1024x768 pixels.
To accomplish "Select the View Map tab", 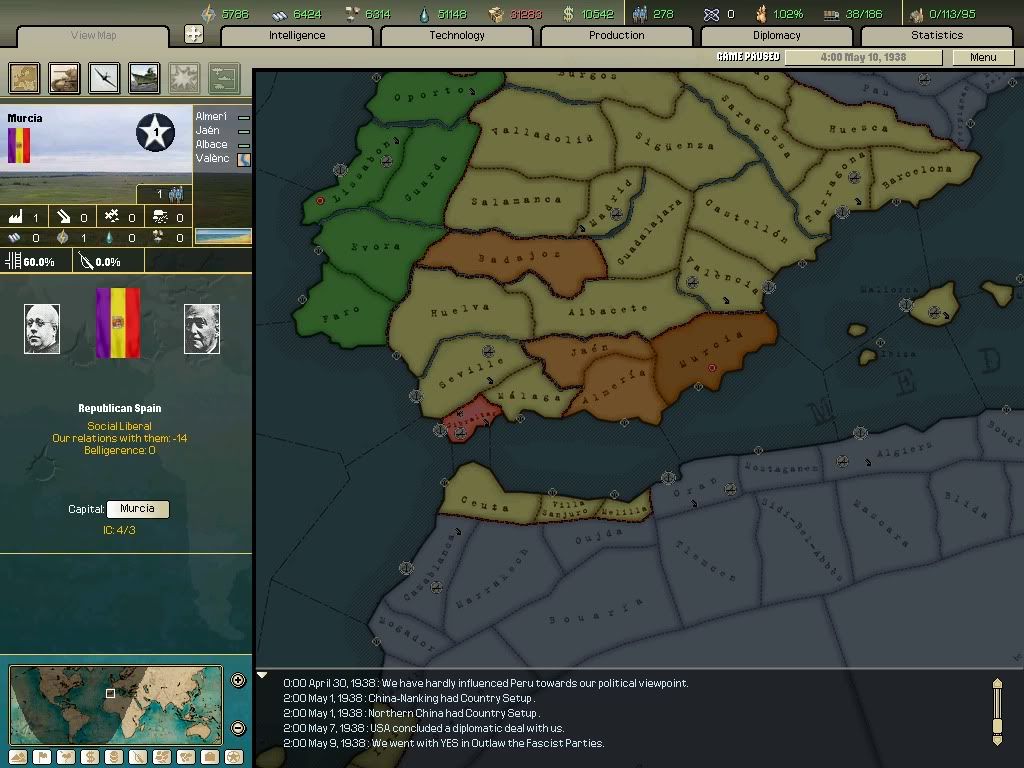I will 93,35.
